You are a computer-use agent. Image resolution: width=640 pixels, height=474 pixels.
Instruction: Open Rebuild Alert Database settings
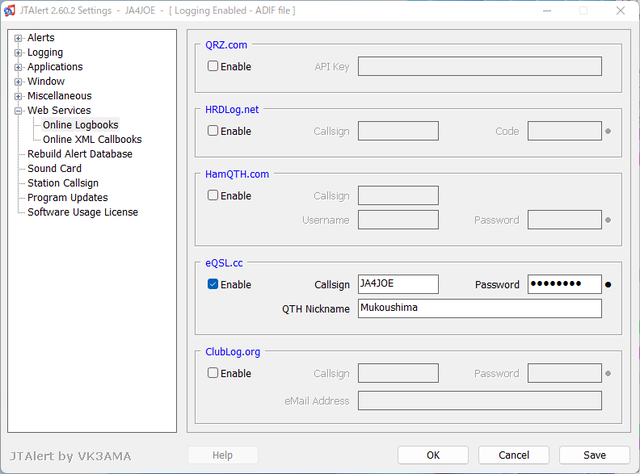80,154
